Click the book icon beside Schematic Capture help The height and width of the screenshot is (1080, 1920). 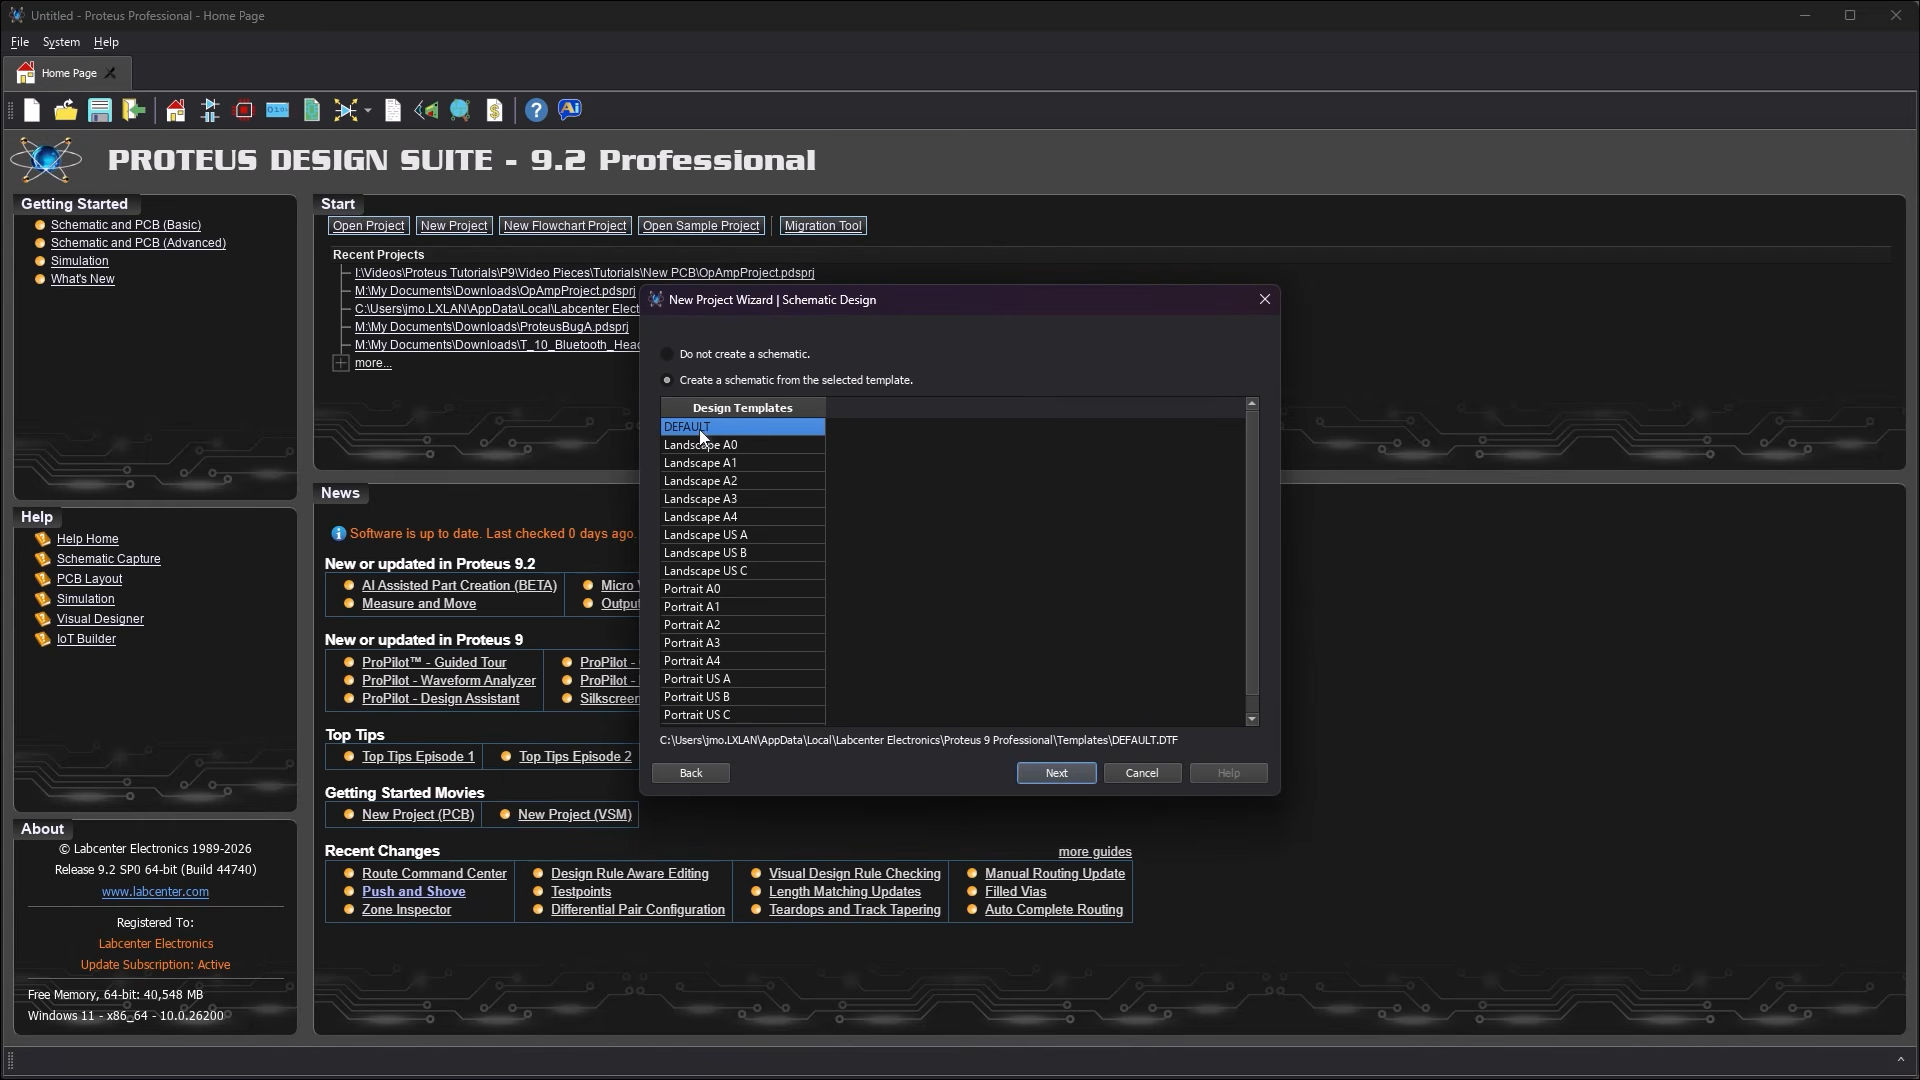(42, 559)
